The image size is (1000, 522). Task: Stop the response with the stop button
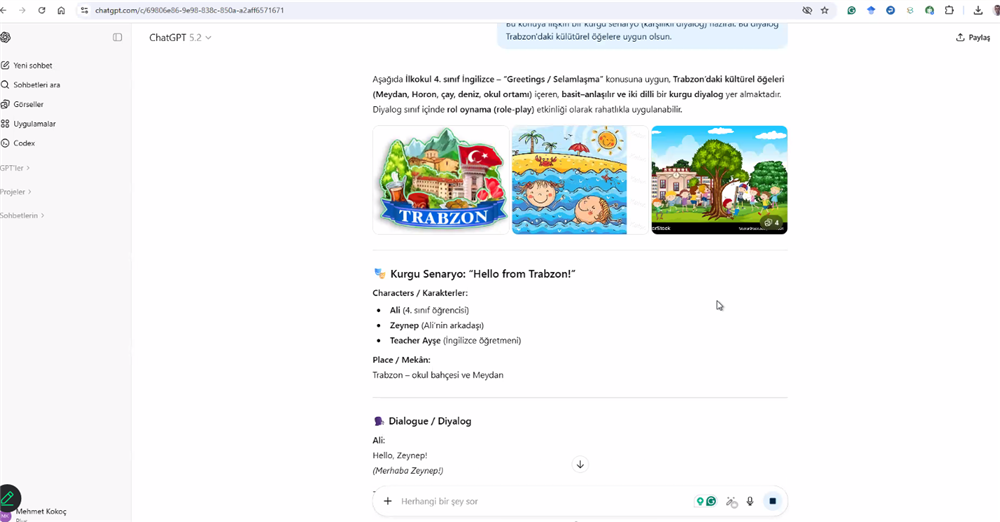[x=773, y=501]
